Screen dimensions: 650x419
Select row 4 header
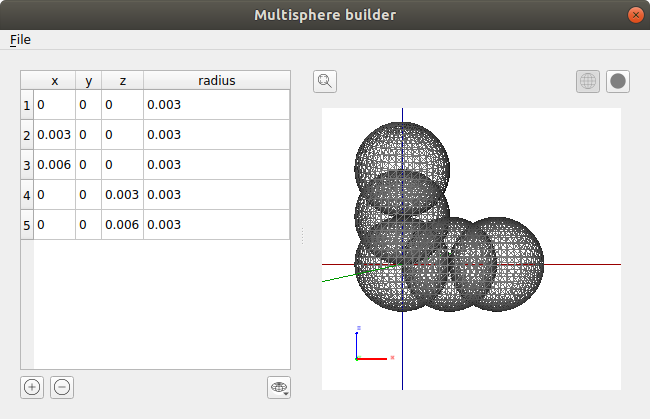tap(27, 195)
